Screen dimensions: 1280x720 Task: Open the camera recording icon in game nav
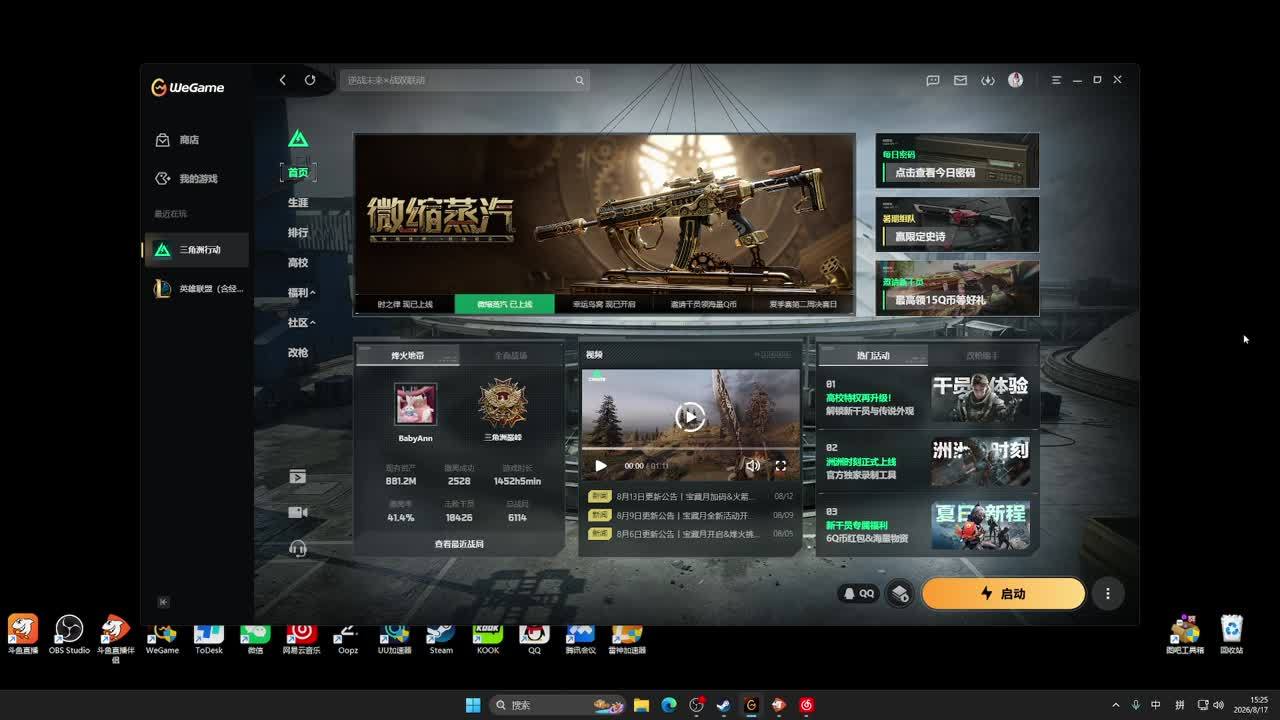(298, 512)
